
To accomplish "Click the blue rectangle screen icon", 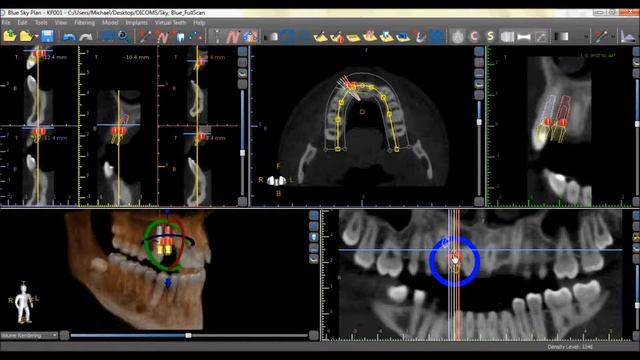I will [109, 36].
